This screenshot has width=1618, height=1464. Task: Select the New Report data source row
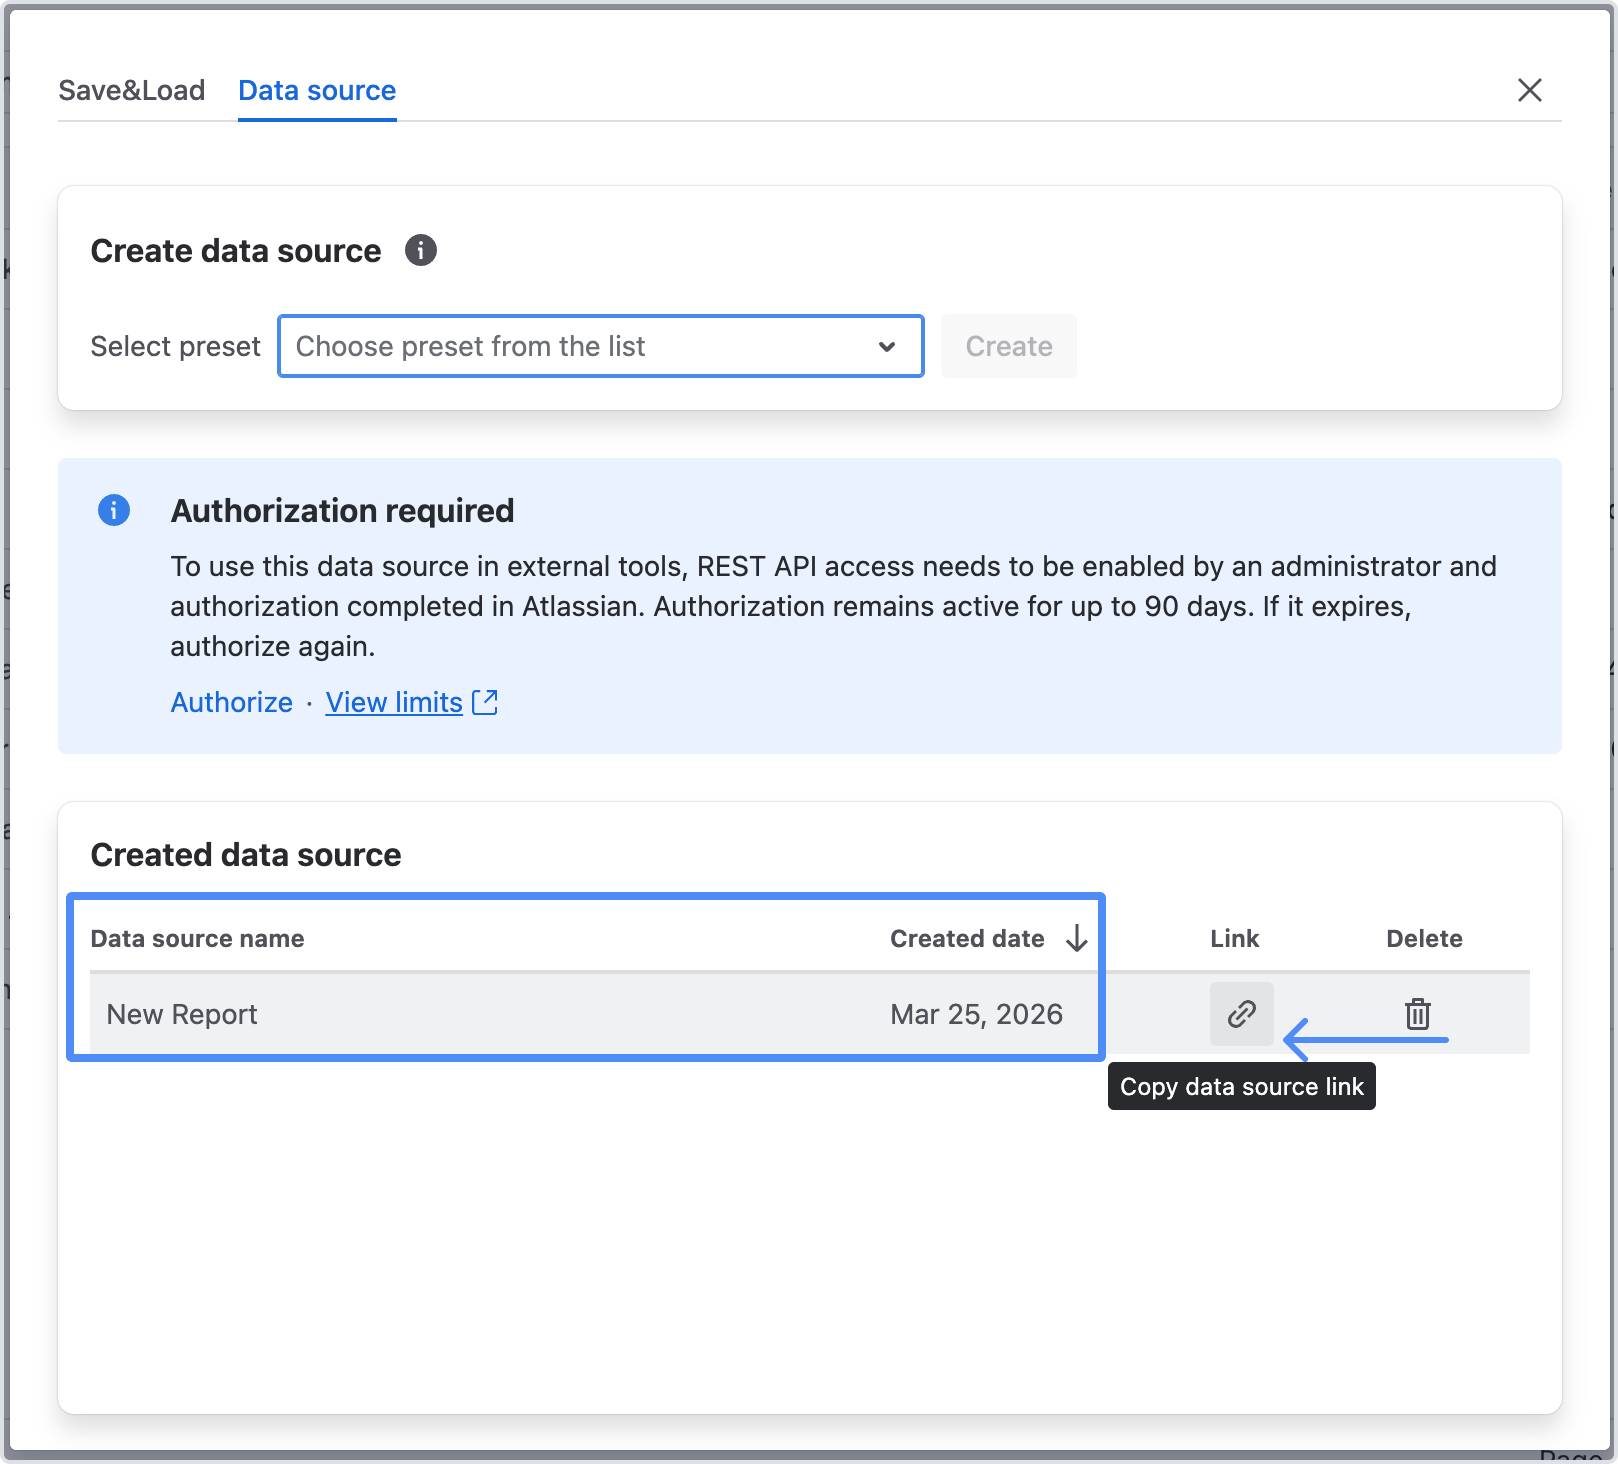(182, 1014)
